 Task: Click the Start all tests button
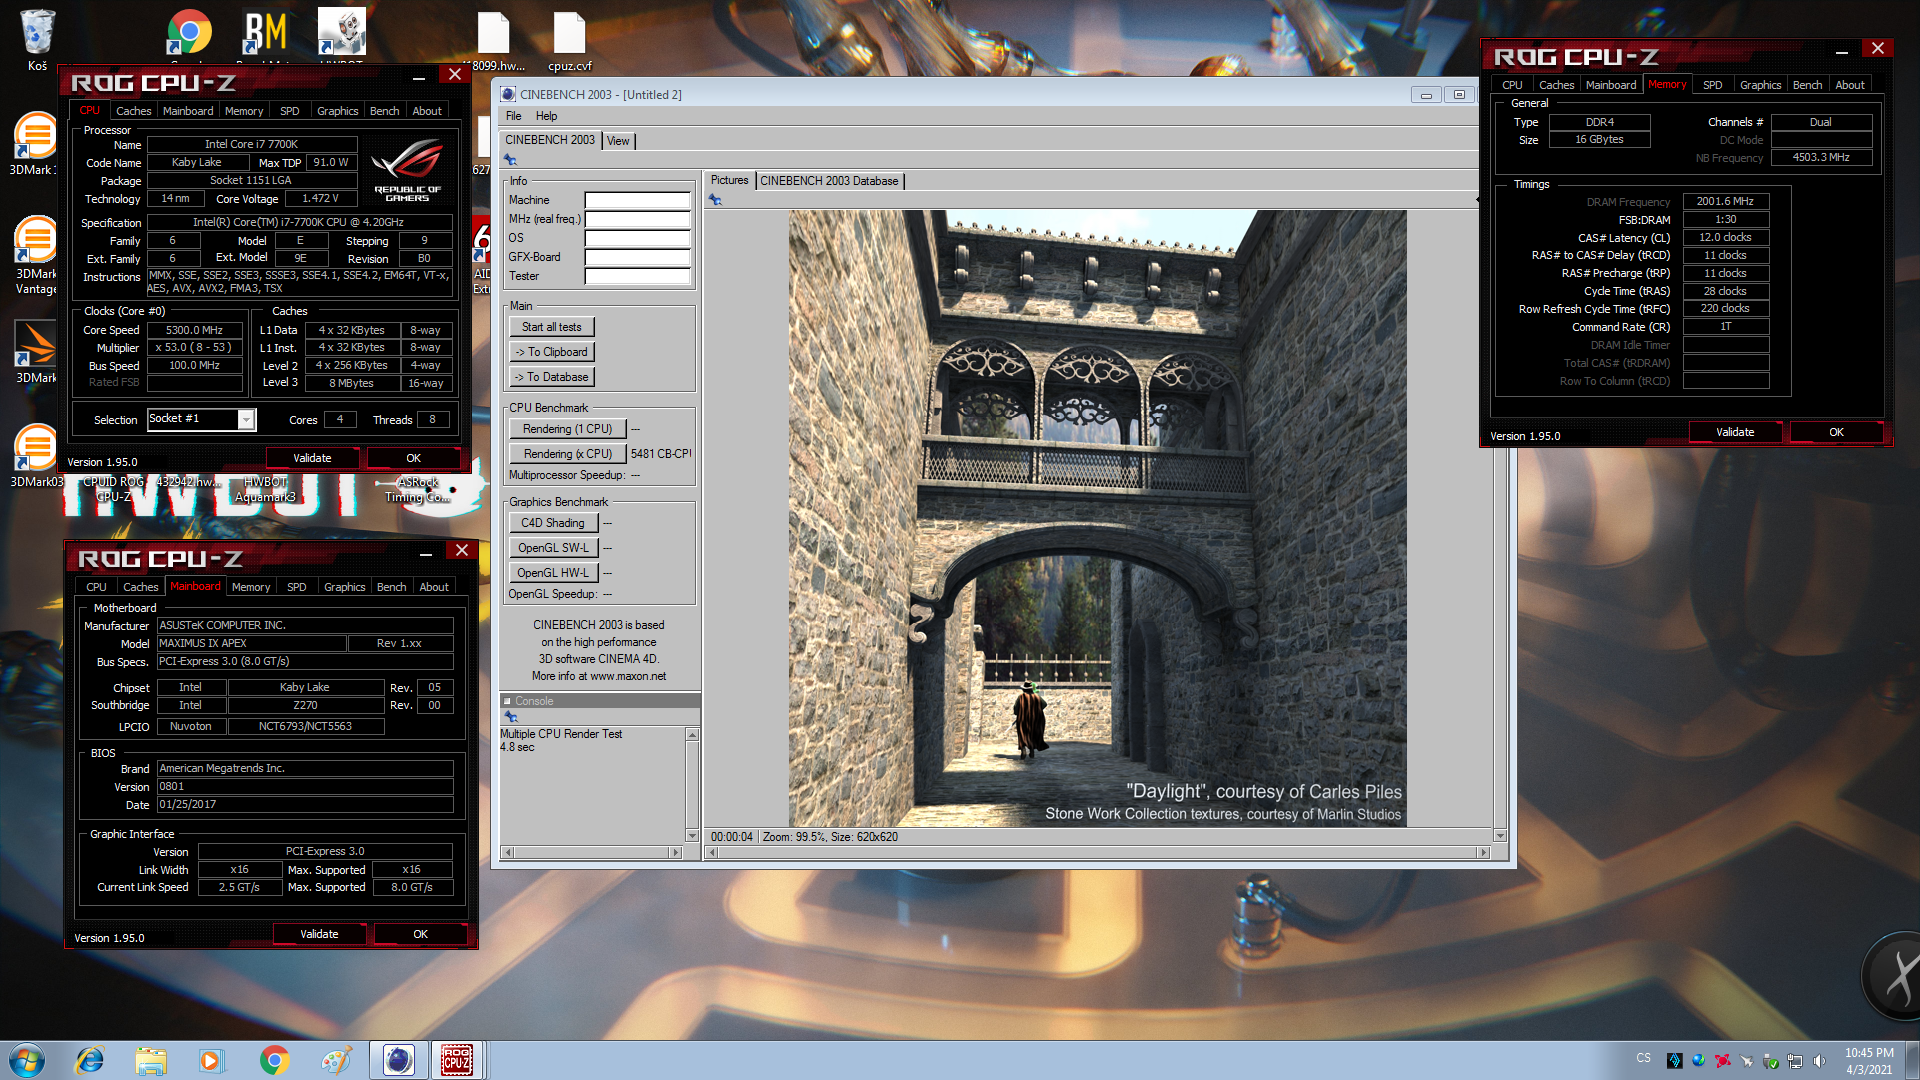551,327
